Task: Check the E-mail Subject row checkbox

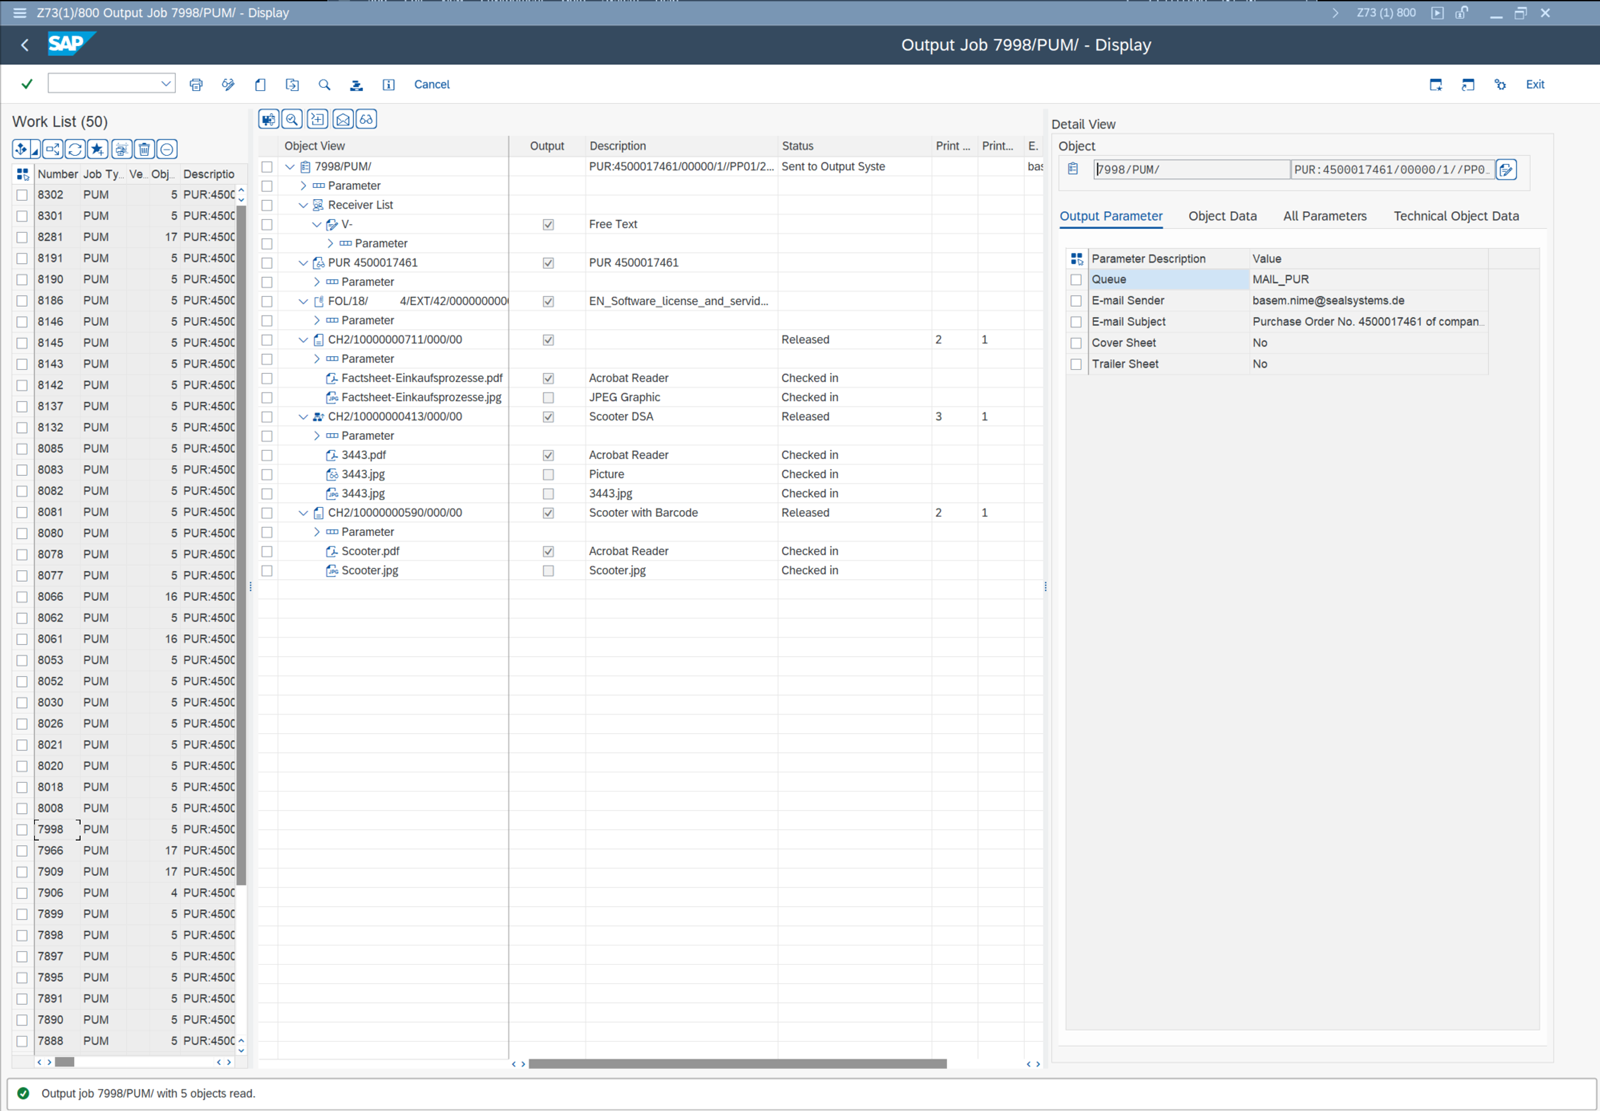Action: click(1076, 322)
